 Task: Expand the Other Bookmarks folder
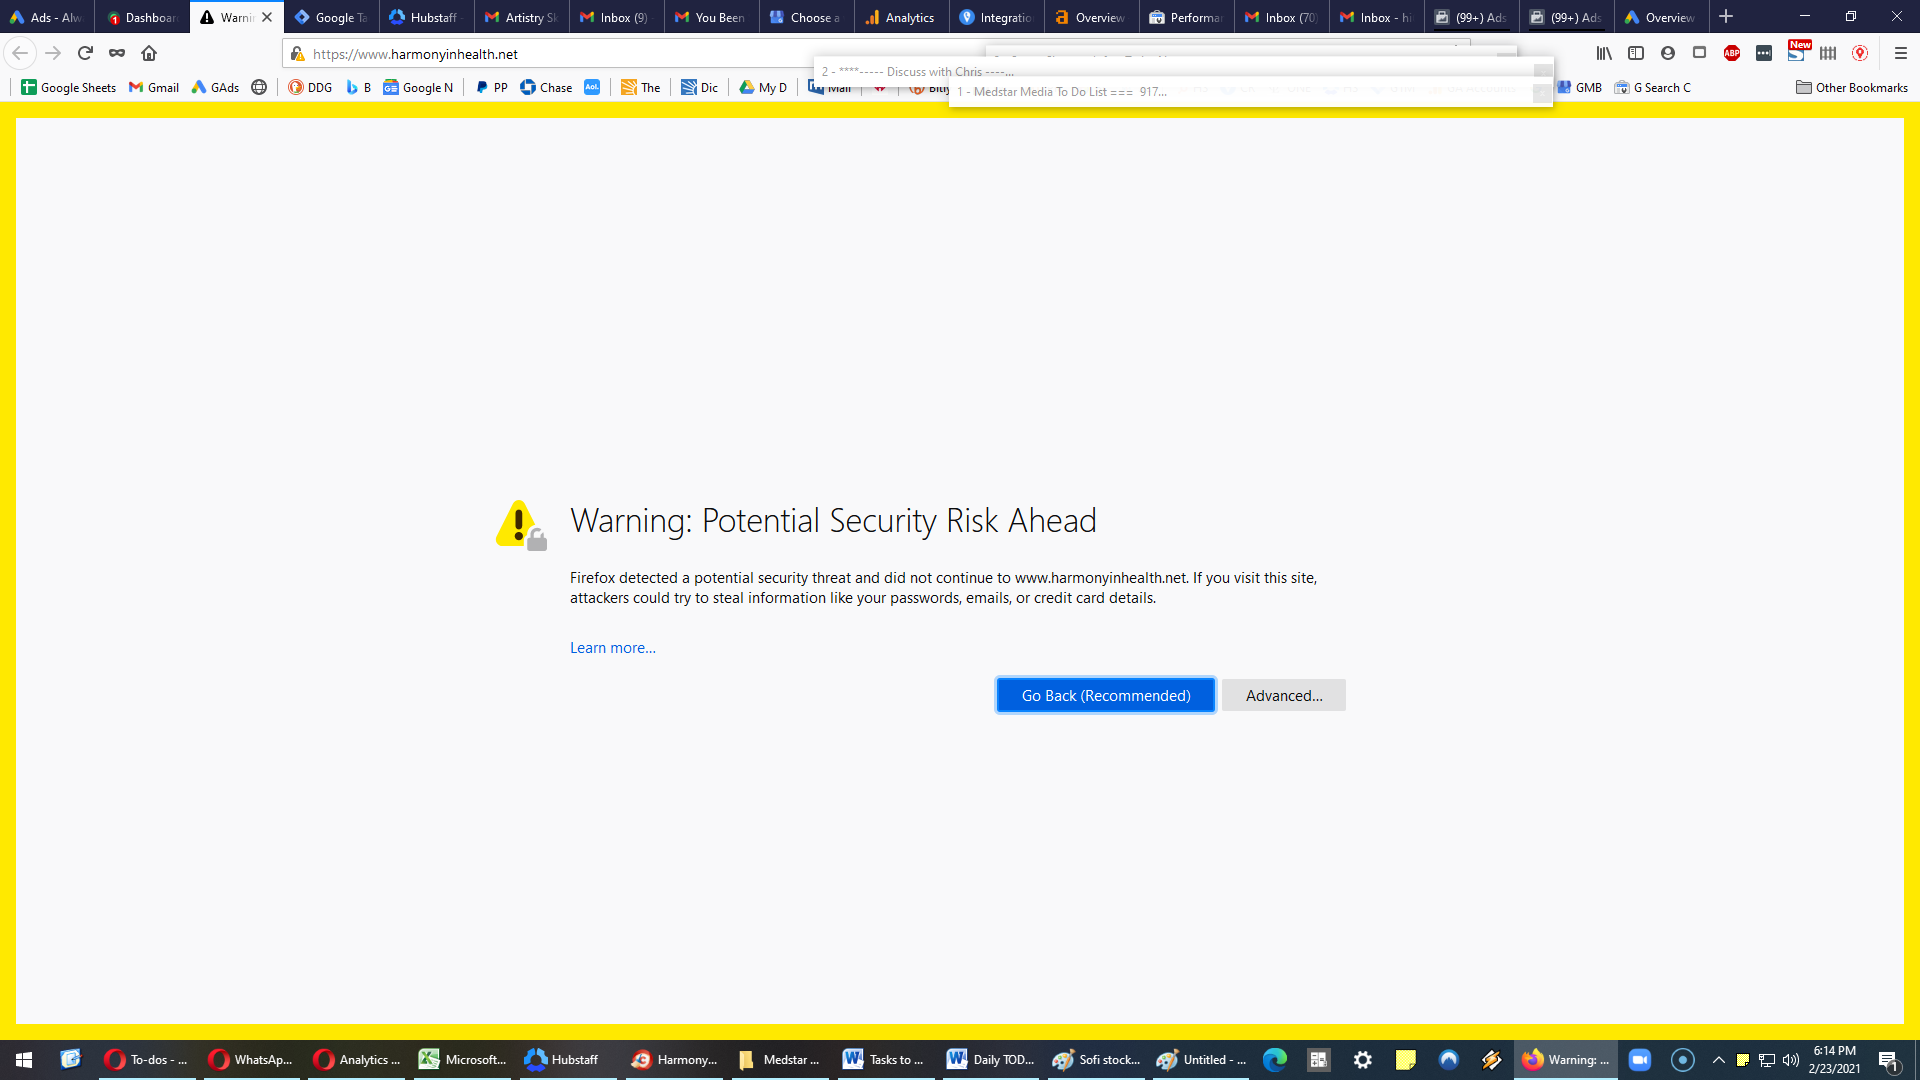1852,88
